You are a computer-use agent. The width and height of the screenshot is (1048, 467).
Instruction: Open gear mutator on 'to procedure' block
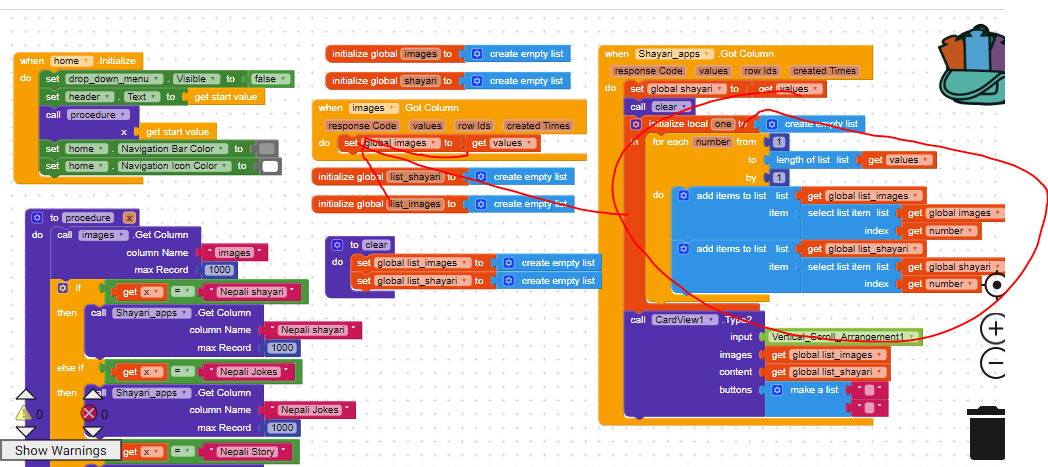pos(37,217)
